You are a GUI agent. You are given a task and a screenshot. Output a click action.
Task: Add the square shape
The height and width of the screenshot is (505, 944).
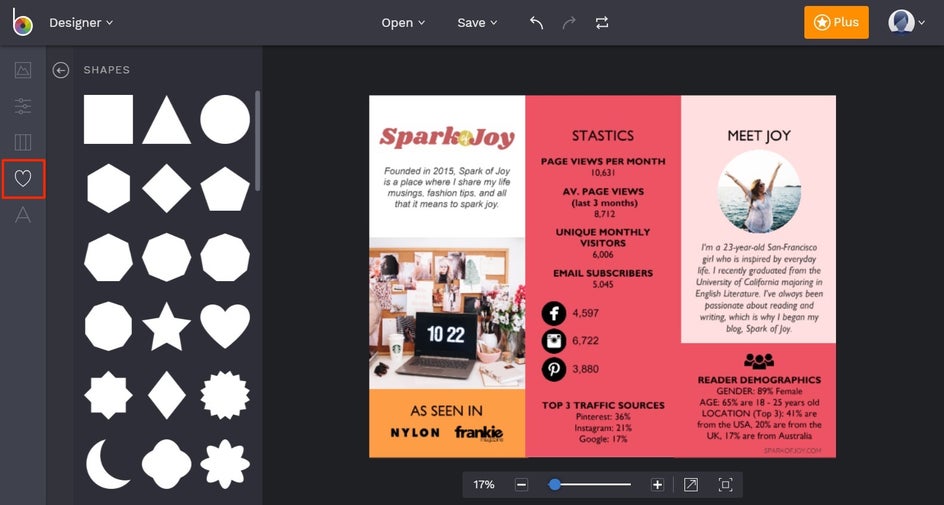[x=108, y=119]
